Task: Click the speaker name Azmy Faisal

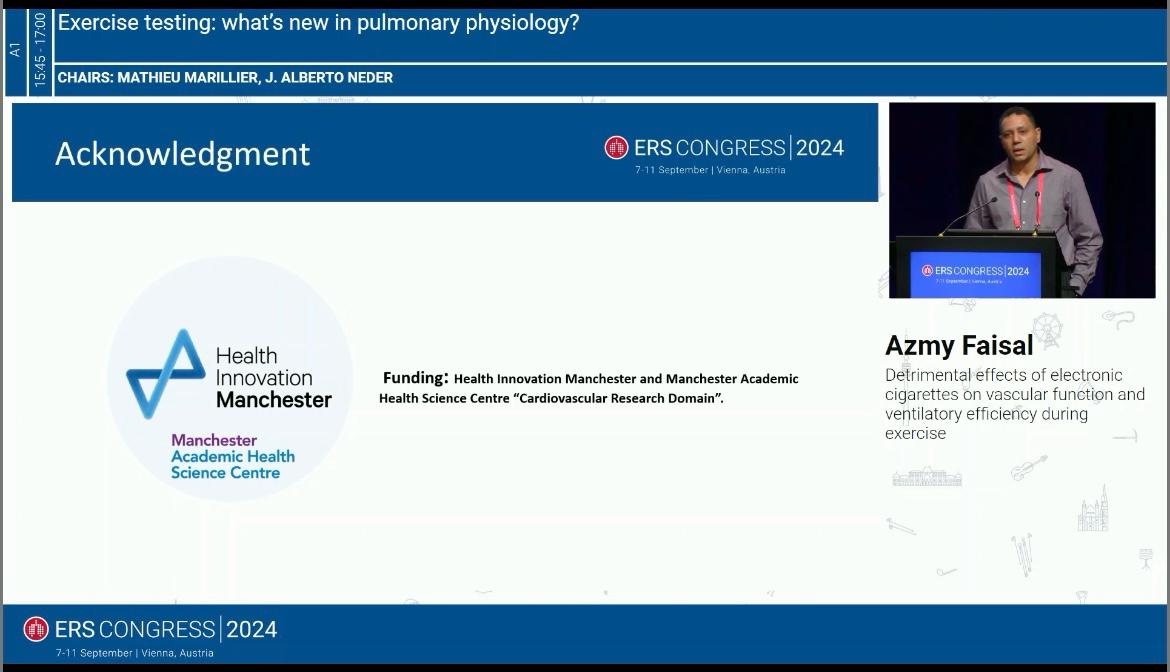Action: click(959, 346)
